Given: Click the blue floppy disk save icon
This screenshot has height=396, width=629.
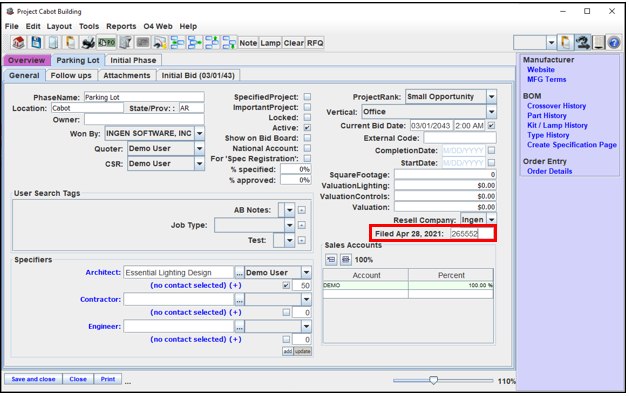Looking at the screenshot, I should [36, 43].
